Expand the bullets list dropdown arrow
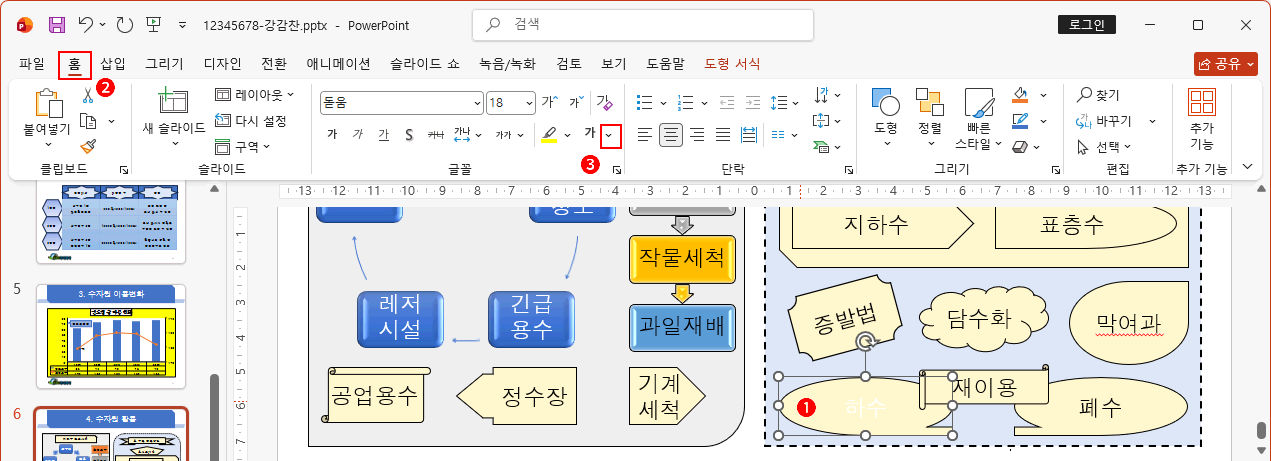This screenshot has width=1271, height=461. click(x=663, y=102)
